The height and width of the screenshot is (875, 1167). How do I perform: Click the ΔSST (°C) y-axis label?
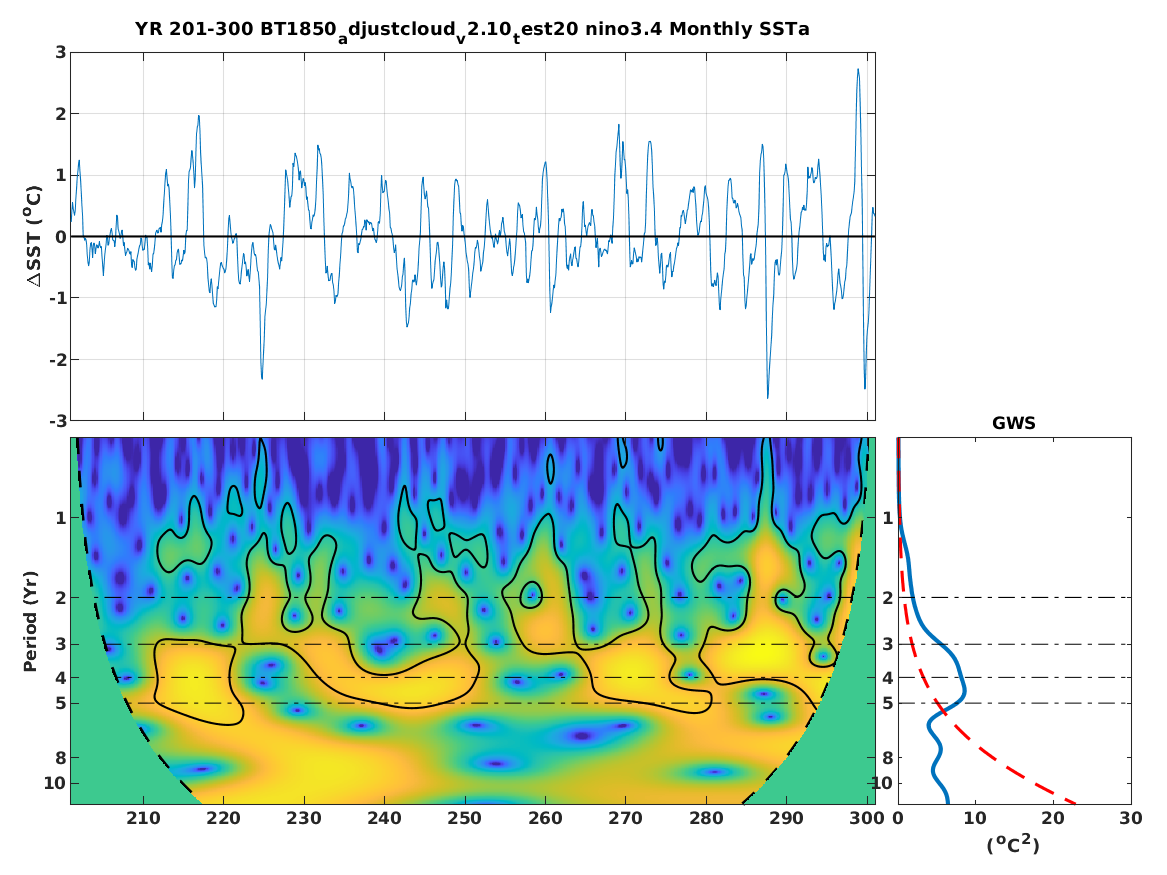(33, 236)
